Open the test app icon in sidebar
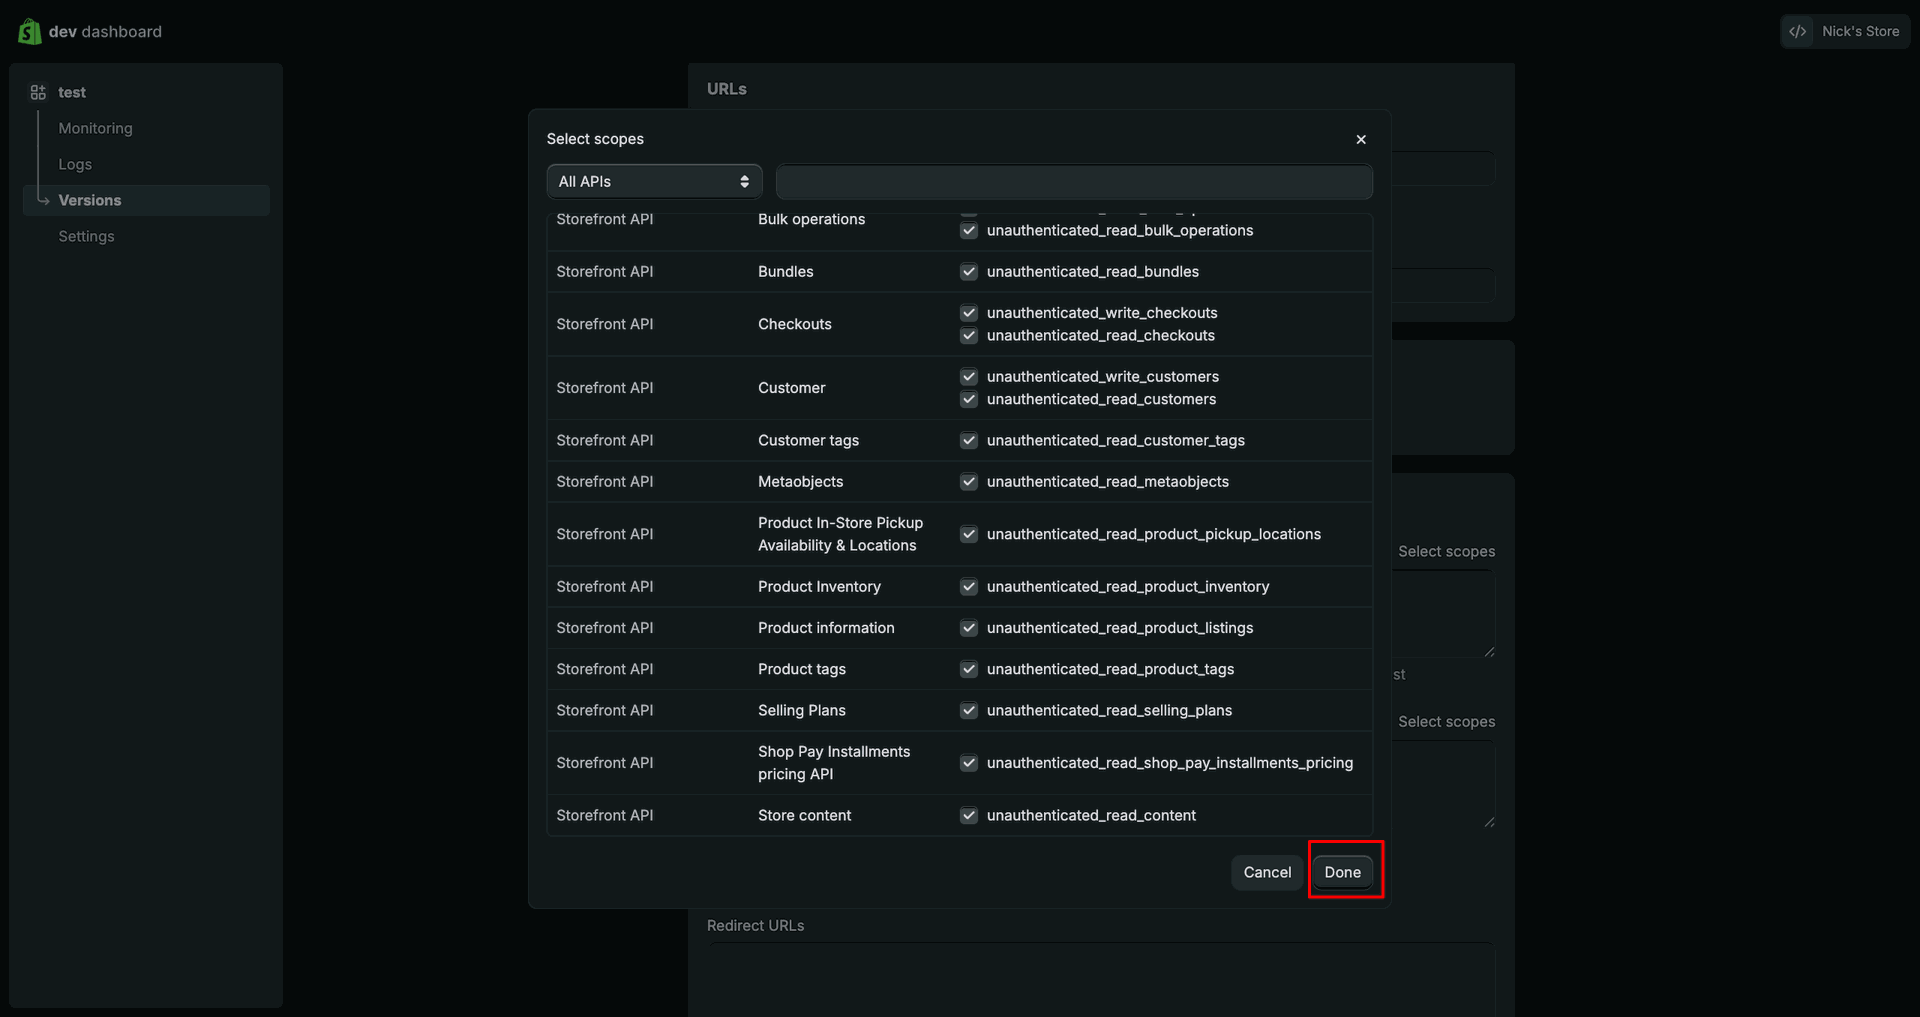 point(38,92)
